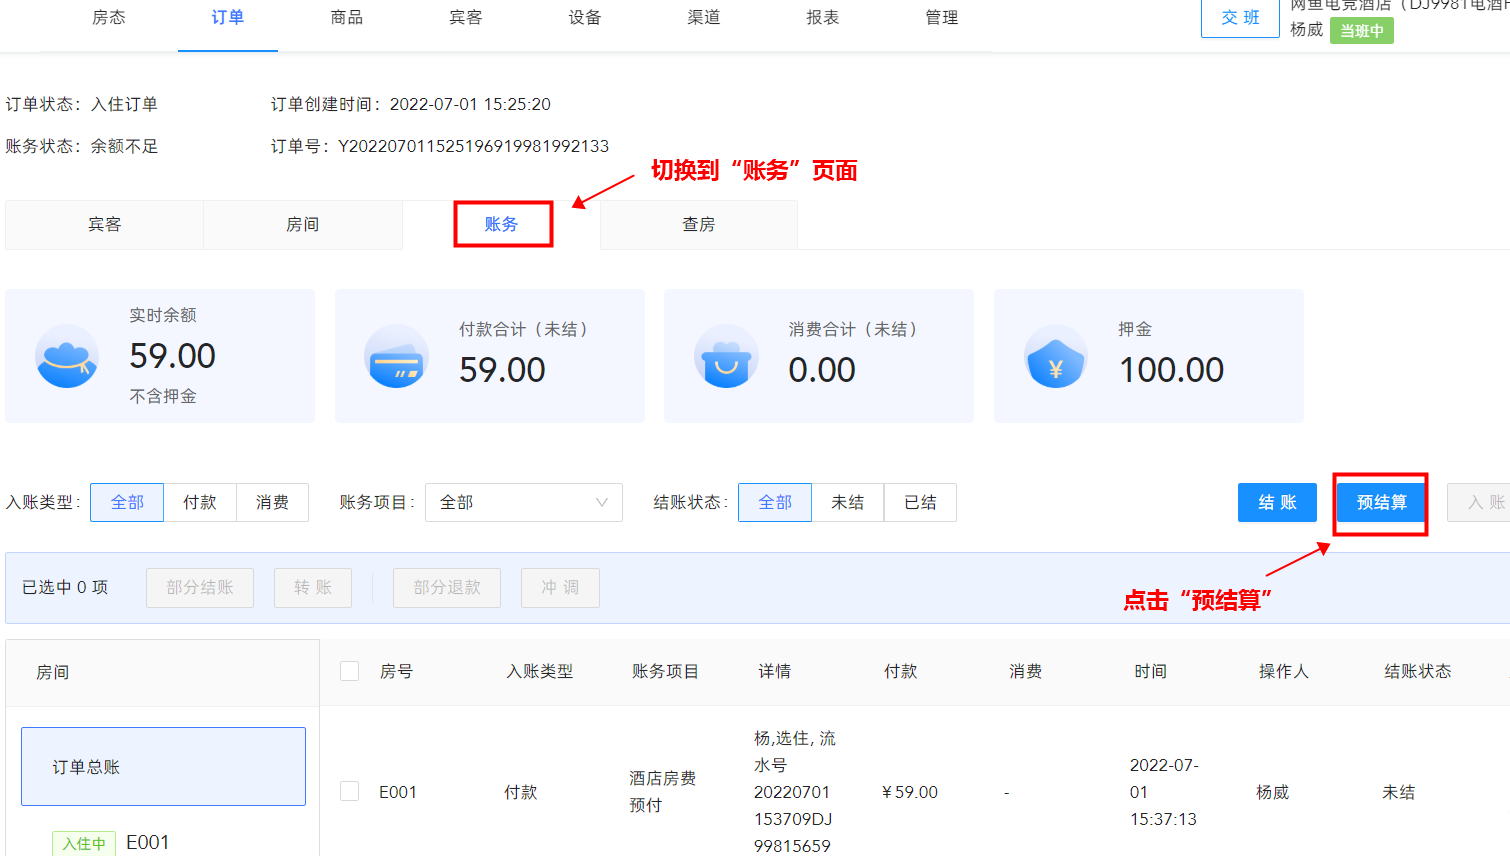Click the 部分结账 button
The width and height of the screenshot is (1510, 856).
(x=200, y=588)
